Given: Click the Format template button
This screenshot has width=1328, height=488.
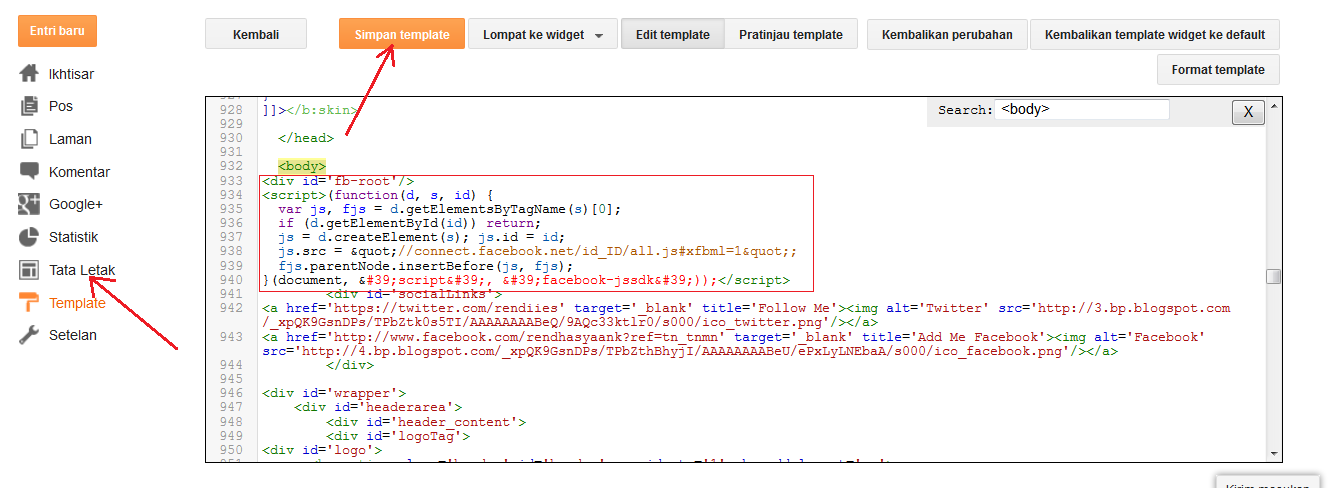Looking at the screenshot, I should click(1219, 69).
